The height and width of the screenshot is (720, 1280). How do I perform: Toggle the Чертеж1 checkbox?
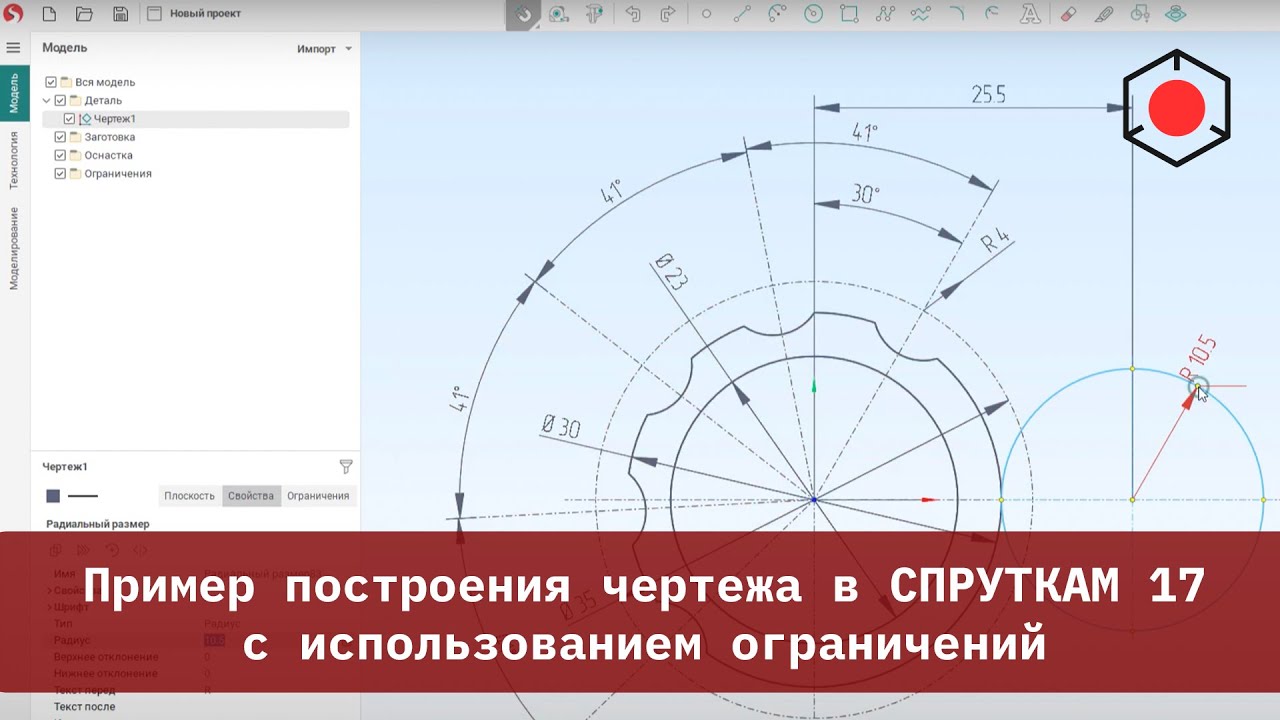69,119
